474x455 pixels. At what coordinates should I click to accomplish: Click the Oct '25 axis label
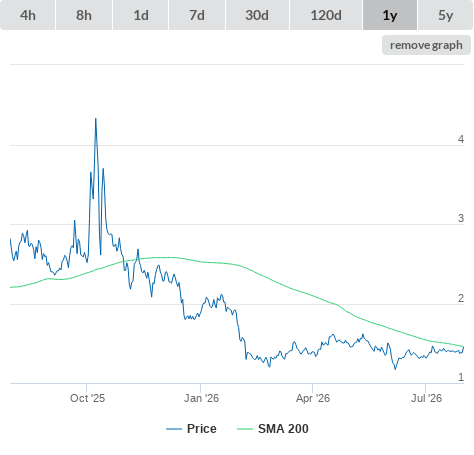pyautogui.click(x=87, y=398)
